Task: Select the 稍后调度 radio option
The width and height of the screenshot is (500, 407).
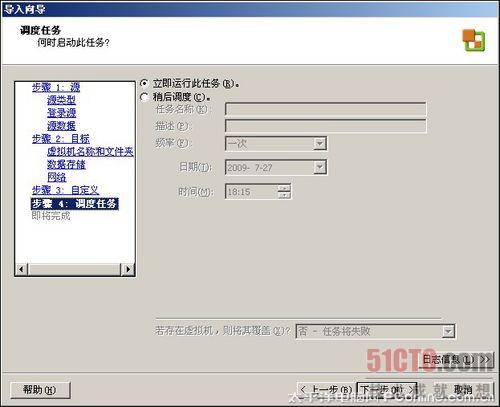Action: (144, 97)
